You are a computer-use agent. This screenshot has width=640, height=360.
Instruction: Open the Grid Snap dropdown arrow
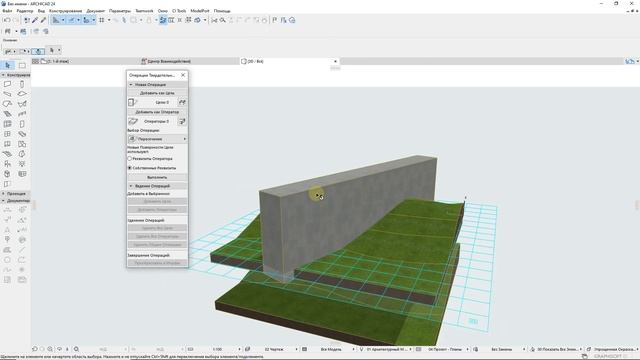coord(109,20)
